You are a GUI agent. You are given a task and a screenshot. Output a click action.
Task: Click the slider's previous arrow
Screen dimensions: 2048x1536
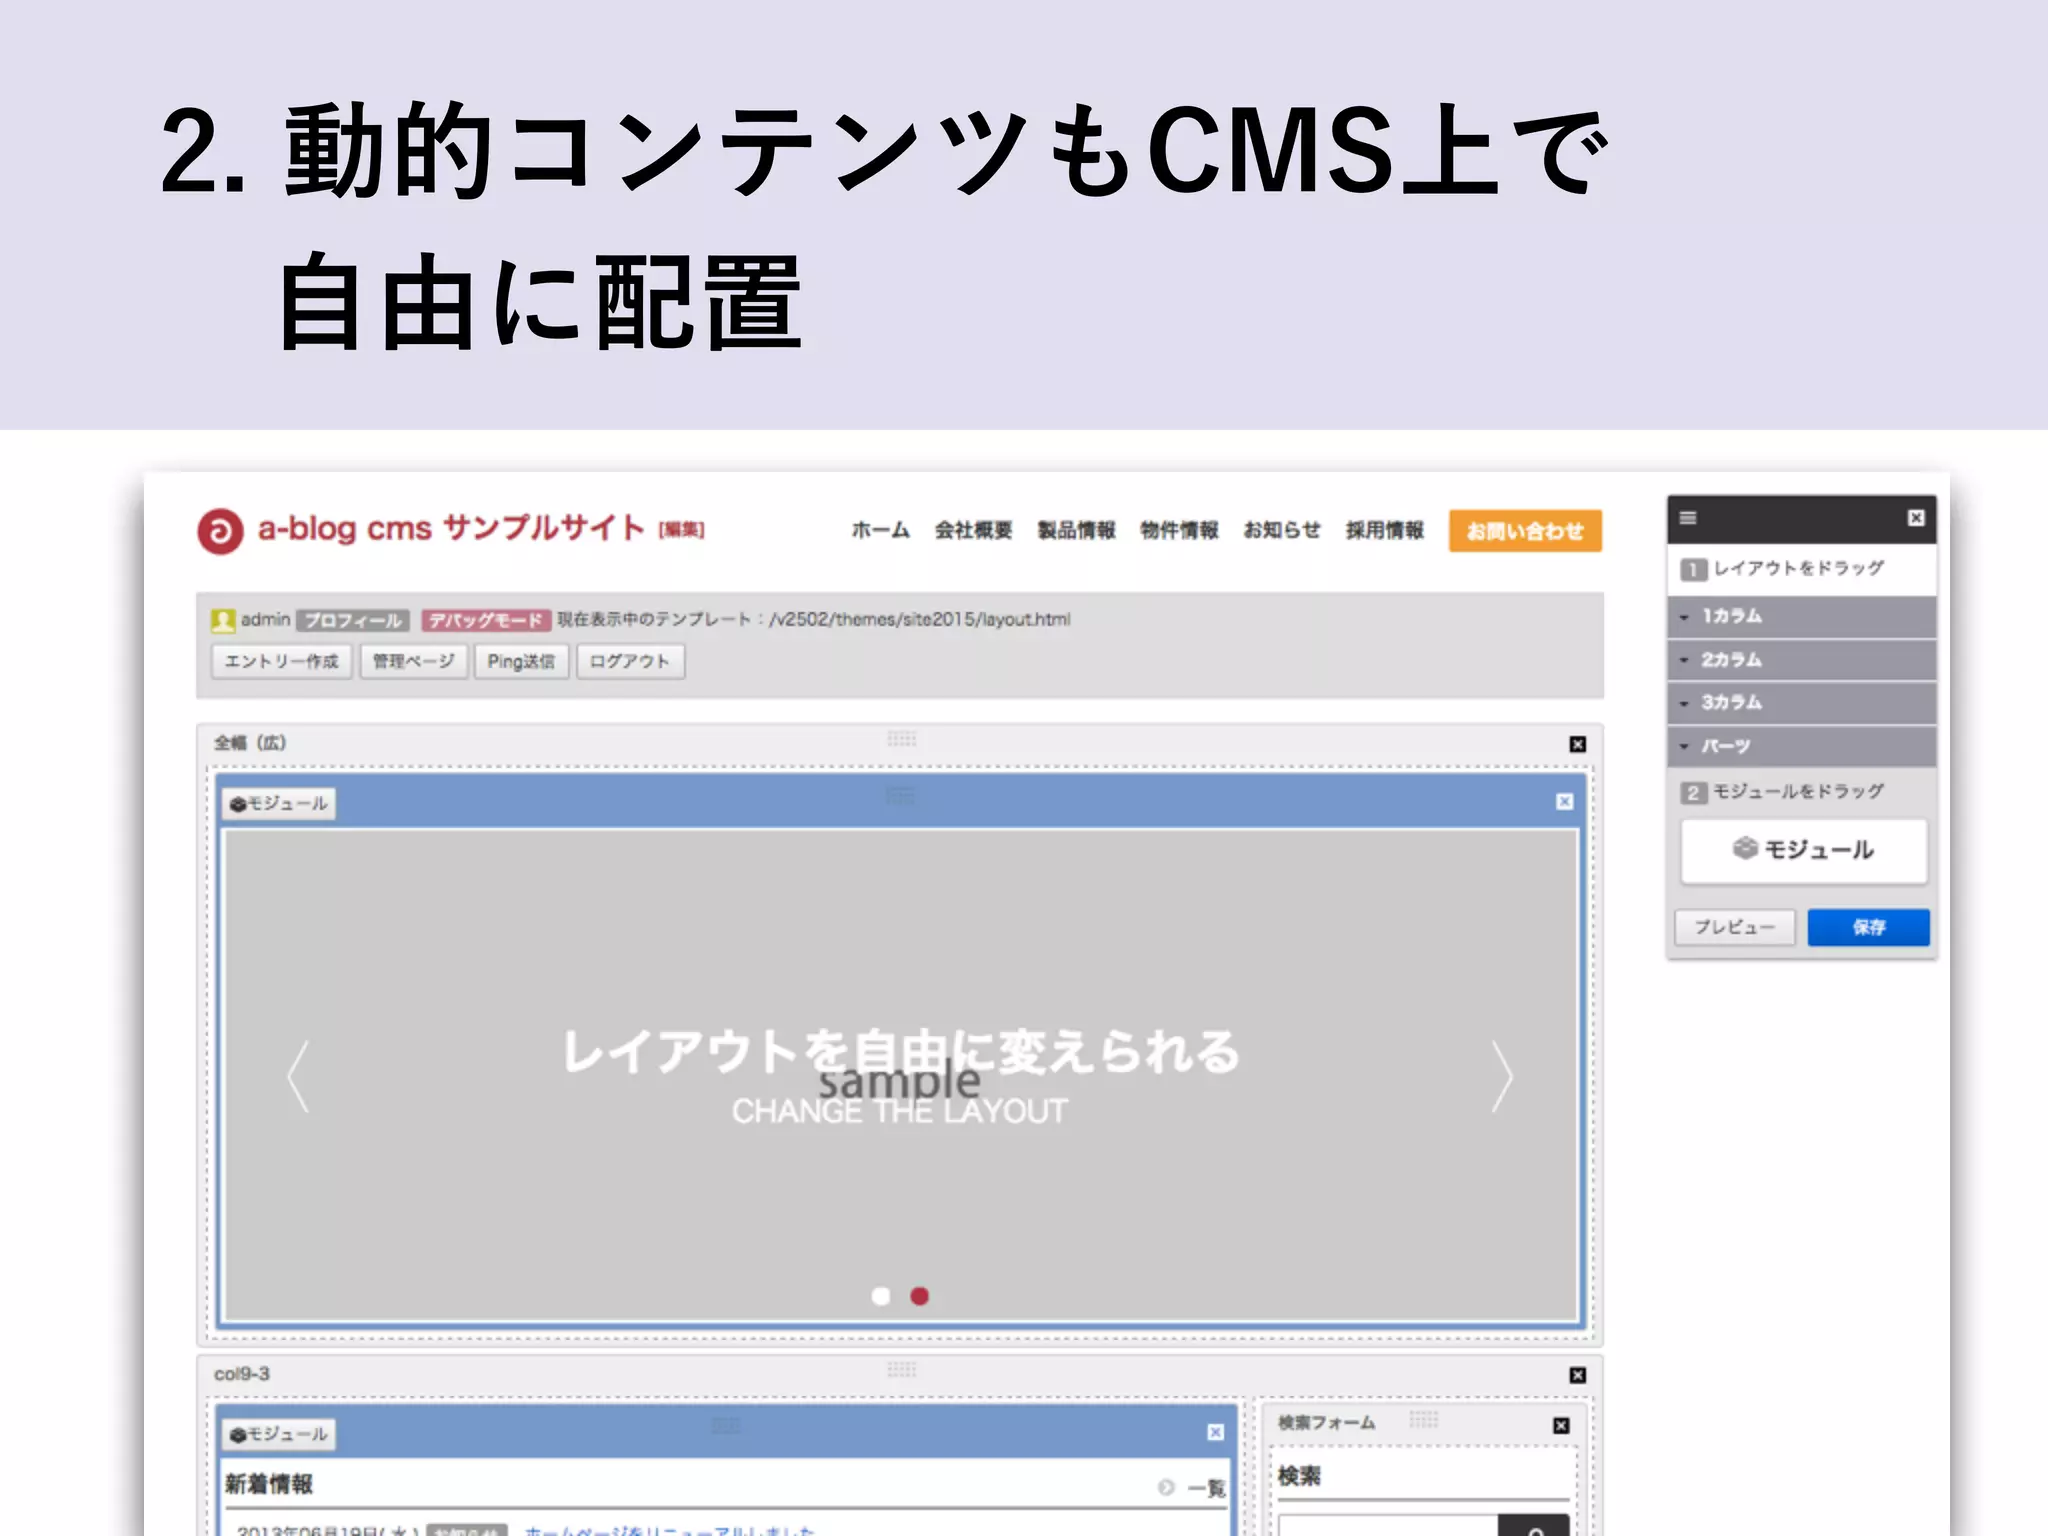click(298, 1076)
